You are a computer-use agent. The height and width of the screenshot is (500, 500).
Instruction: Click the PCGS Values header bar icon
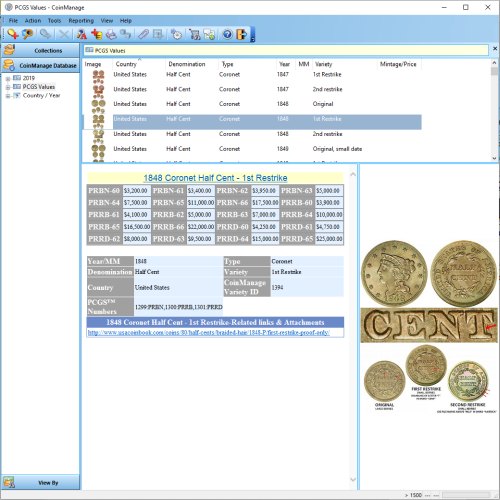(89, 50)
